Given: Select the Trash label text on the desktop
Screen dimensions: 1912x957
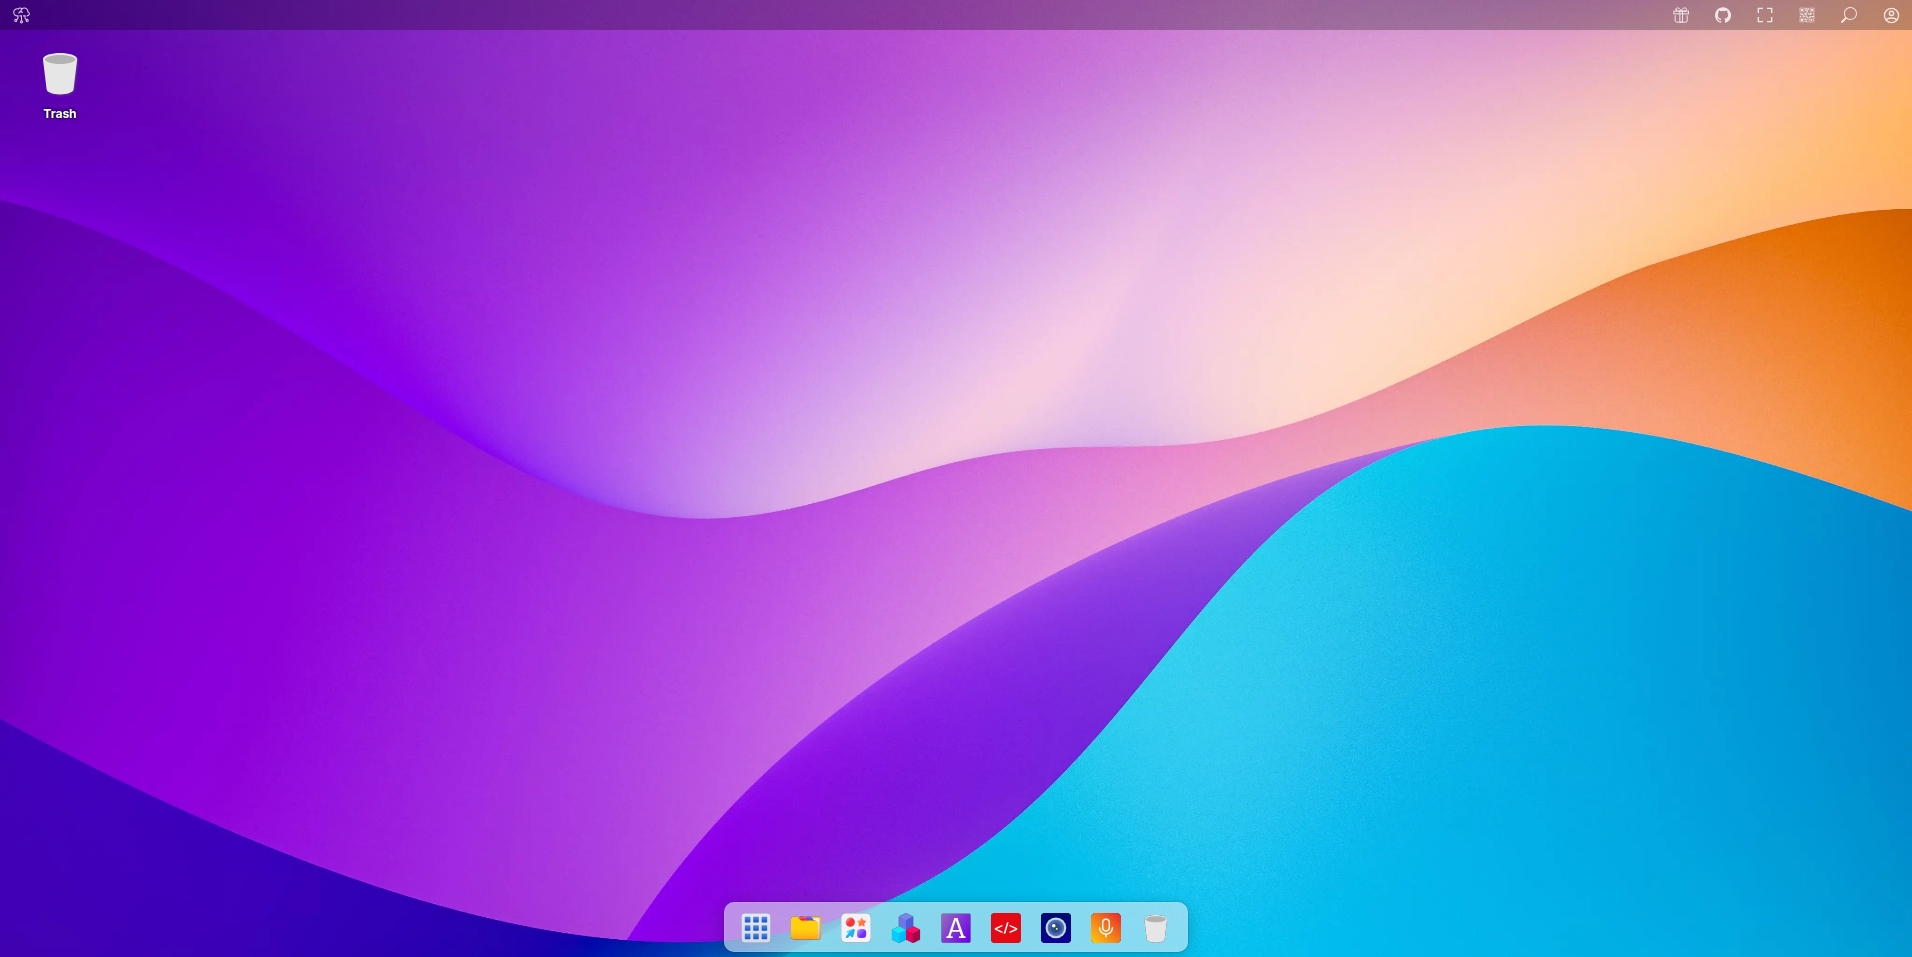Looking at the screenshot, I should pos(60,114).
